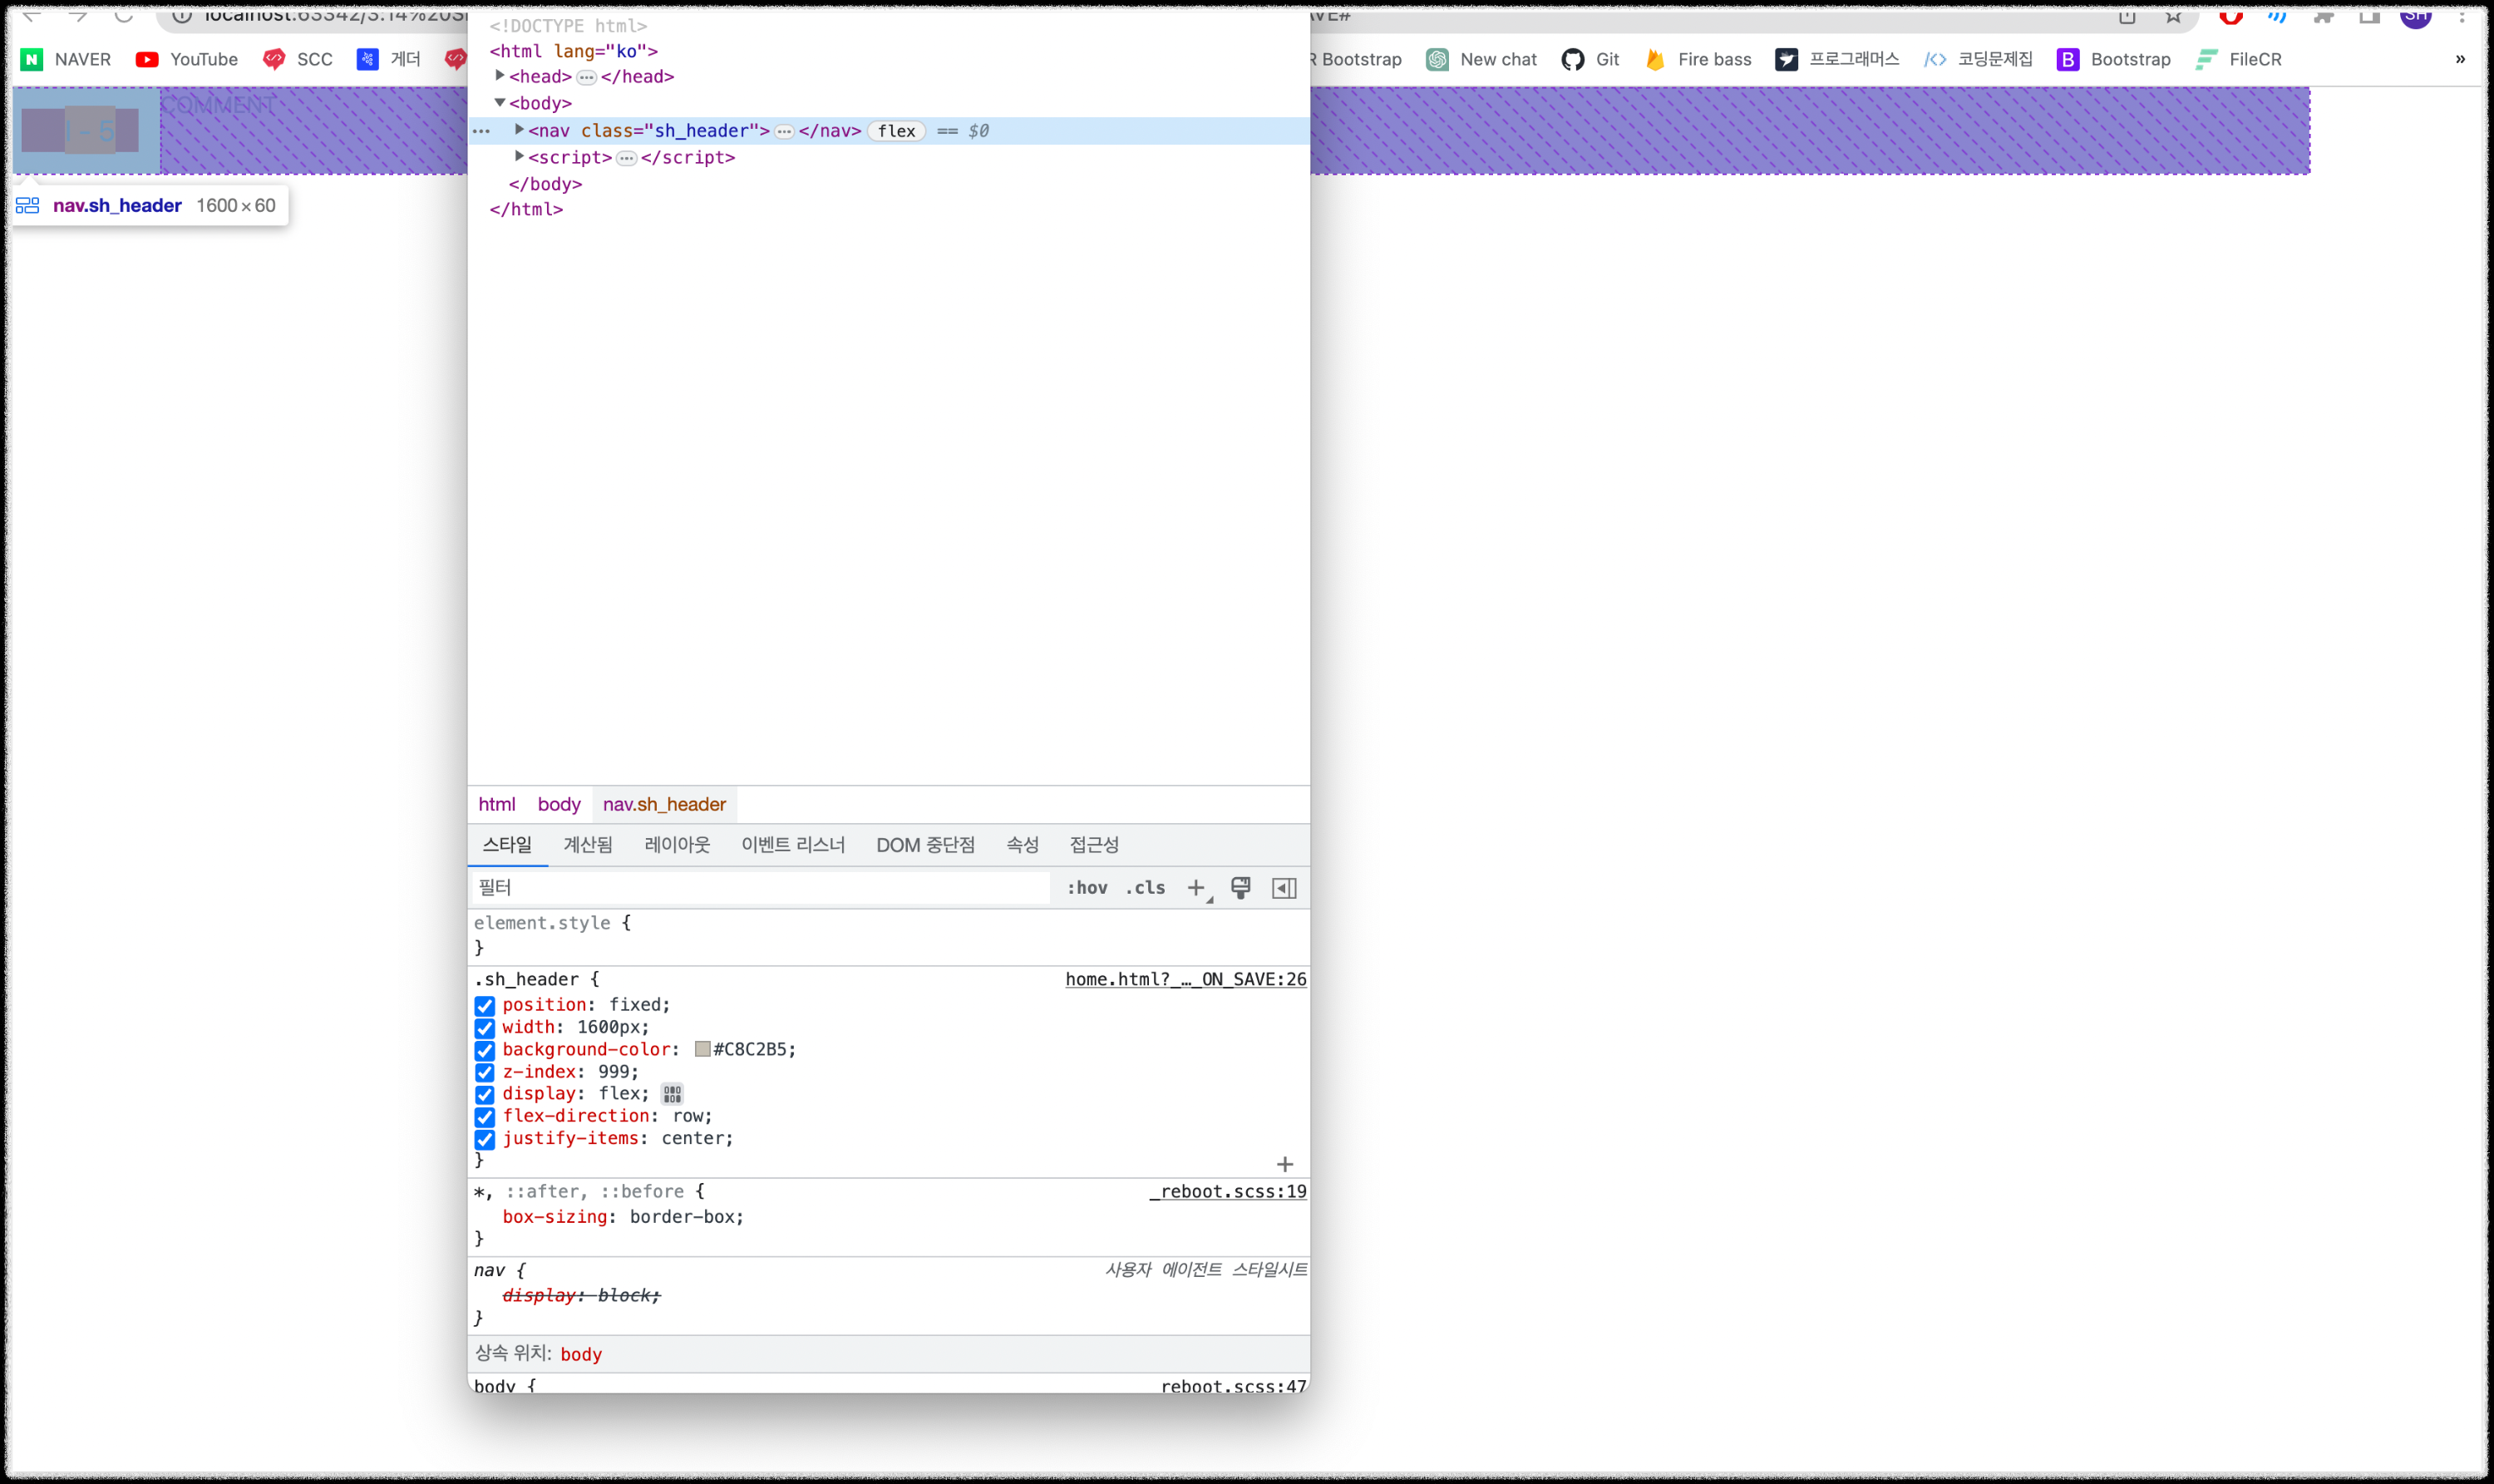Click the #C8C2B5 color swatch

point(703,1049)
